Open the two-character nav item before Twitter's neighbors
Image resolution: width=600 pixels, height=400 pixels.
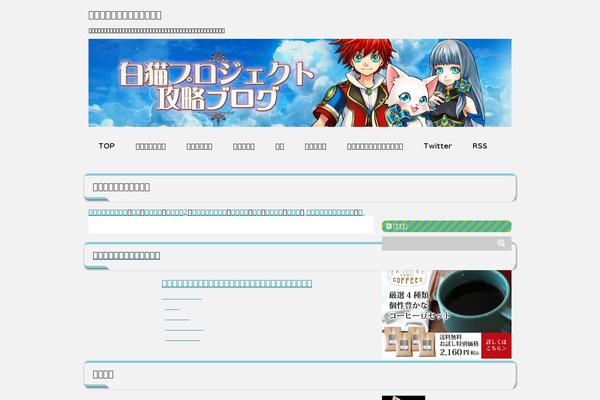[x=280, y=146]
